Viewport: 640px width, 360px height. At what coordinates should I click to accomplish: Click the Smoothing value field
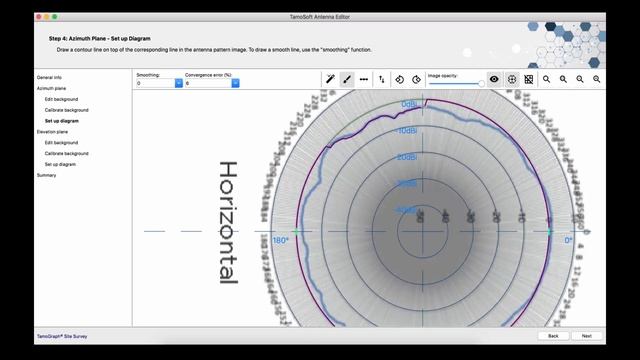pyautogui.click(x=156, y=83)
